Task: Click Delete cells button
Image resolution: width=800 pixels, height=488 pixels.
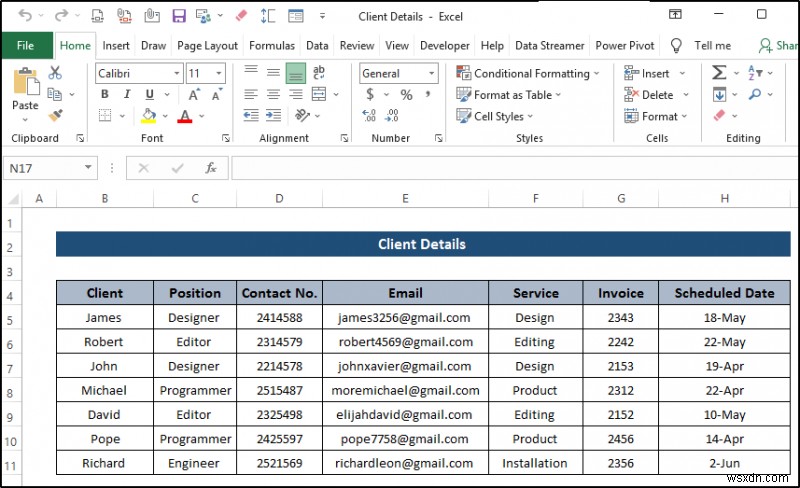Action: pyautogui.click(x=648, y=95)
